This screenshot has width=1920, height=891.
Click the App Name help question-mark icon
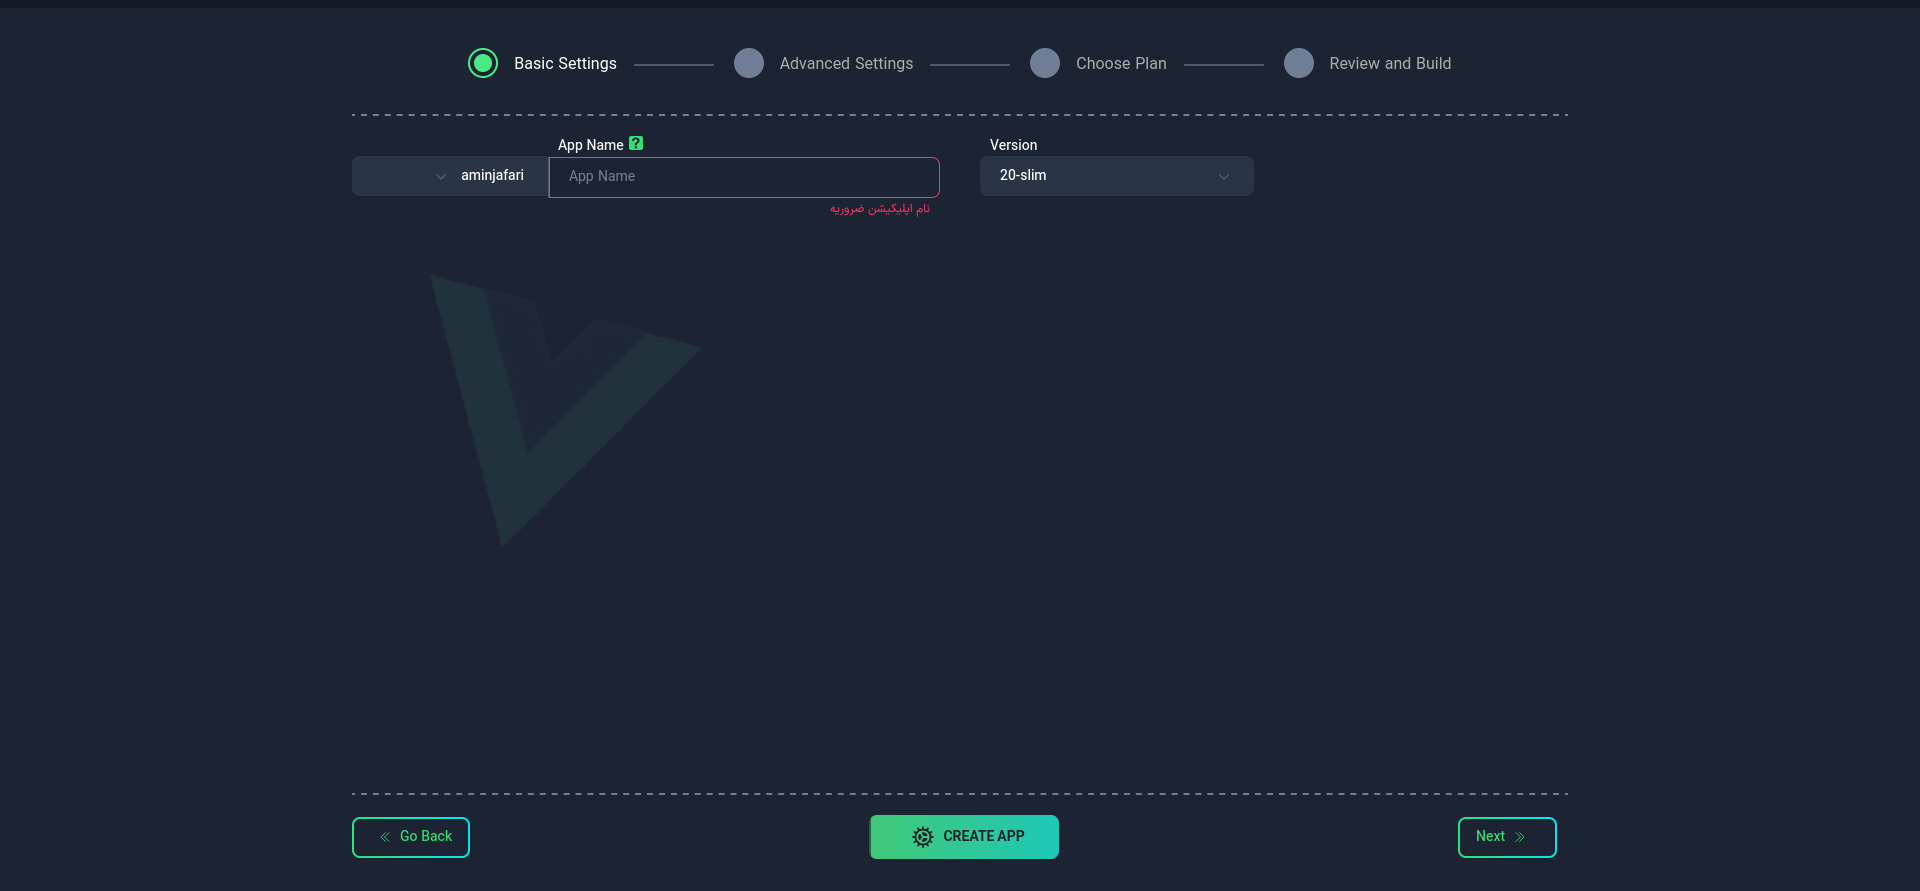tap(636, 144)
